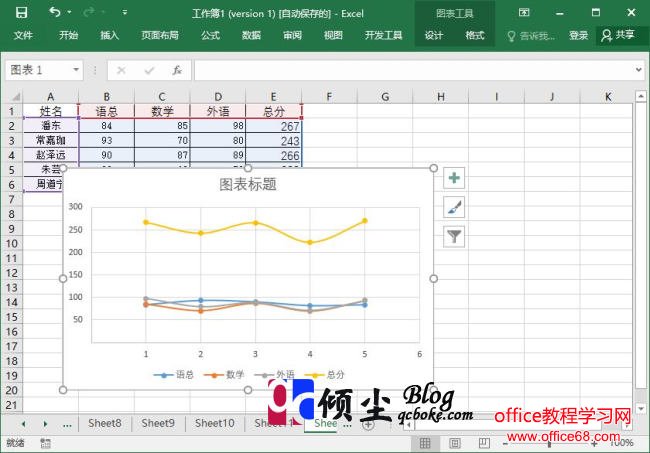The height and width of the screenshot is (453, 650).
Task: Click the 外语 header cell D1
Action: [218, 111]
